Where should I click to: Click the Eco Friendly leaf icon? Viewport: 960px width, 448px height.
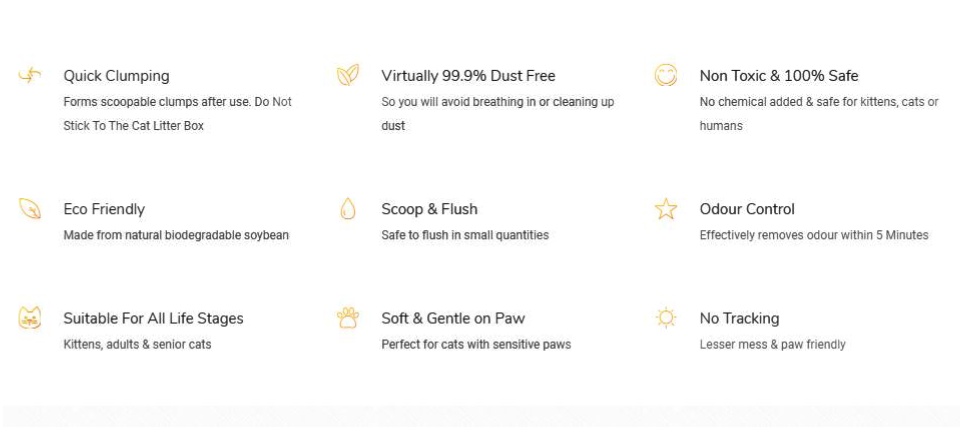[30, 209]
